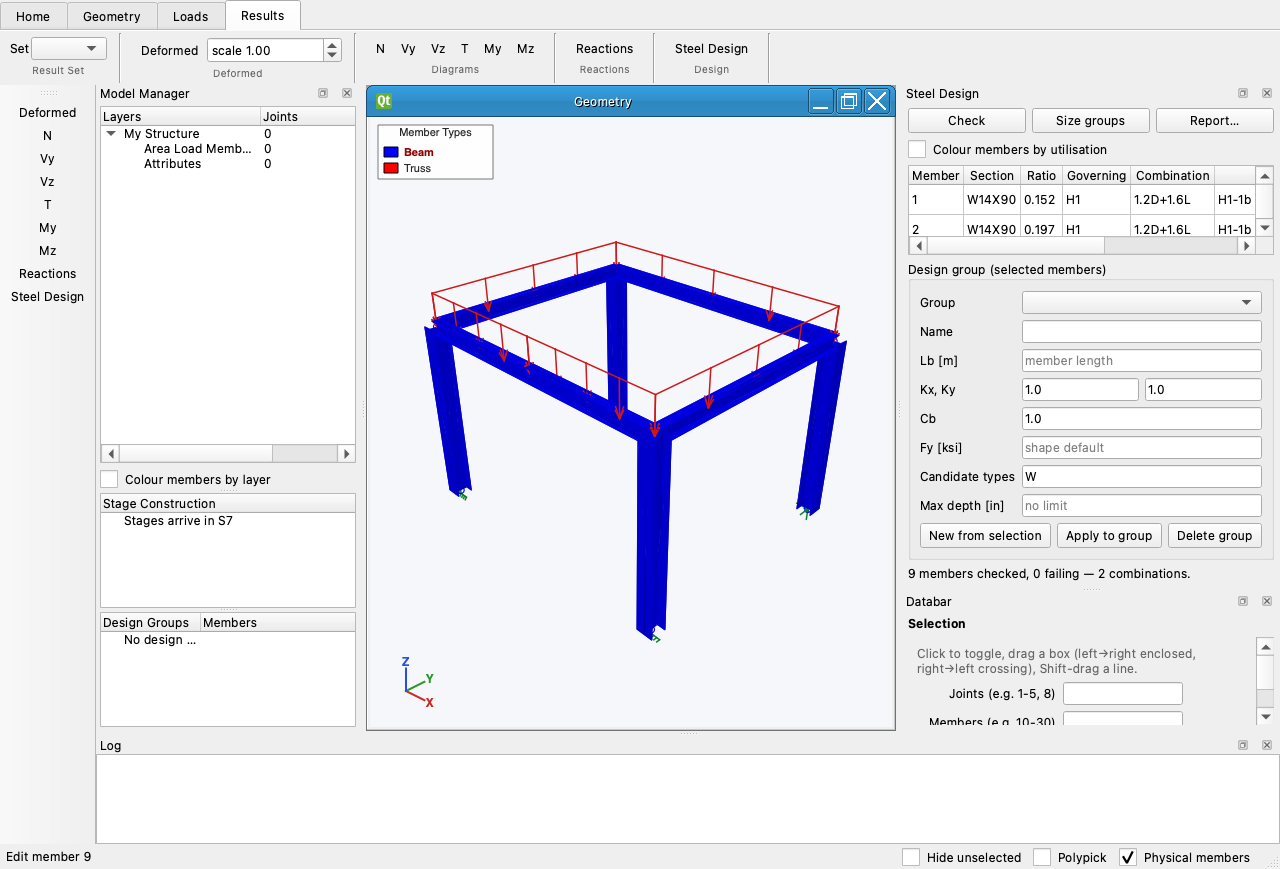Switch to the Loads tab

[x=191, y=16]
